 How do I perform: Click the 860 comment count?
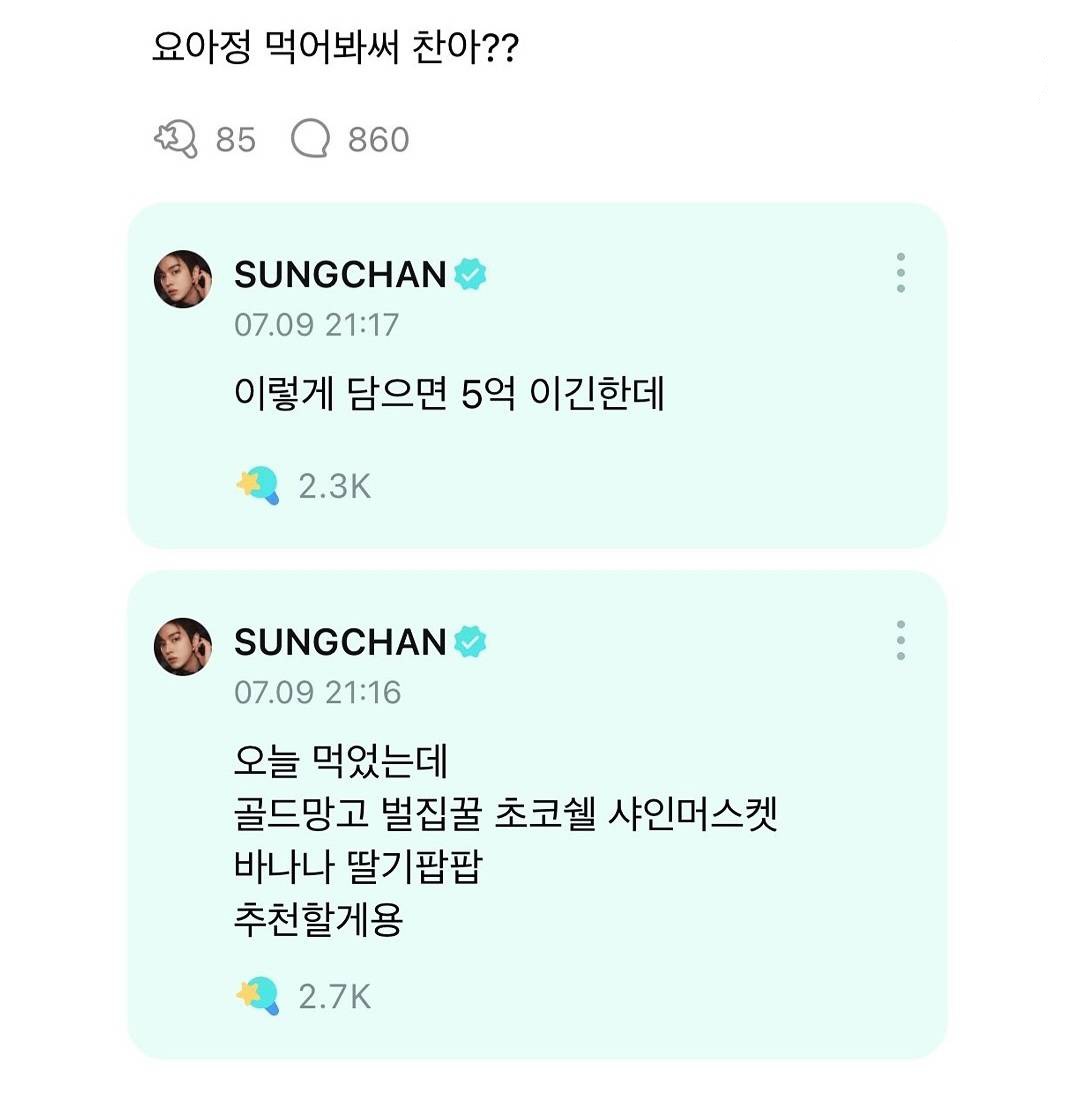pos(378,140)
